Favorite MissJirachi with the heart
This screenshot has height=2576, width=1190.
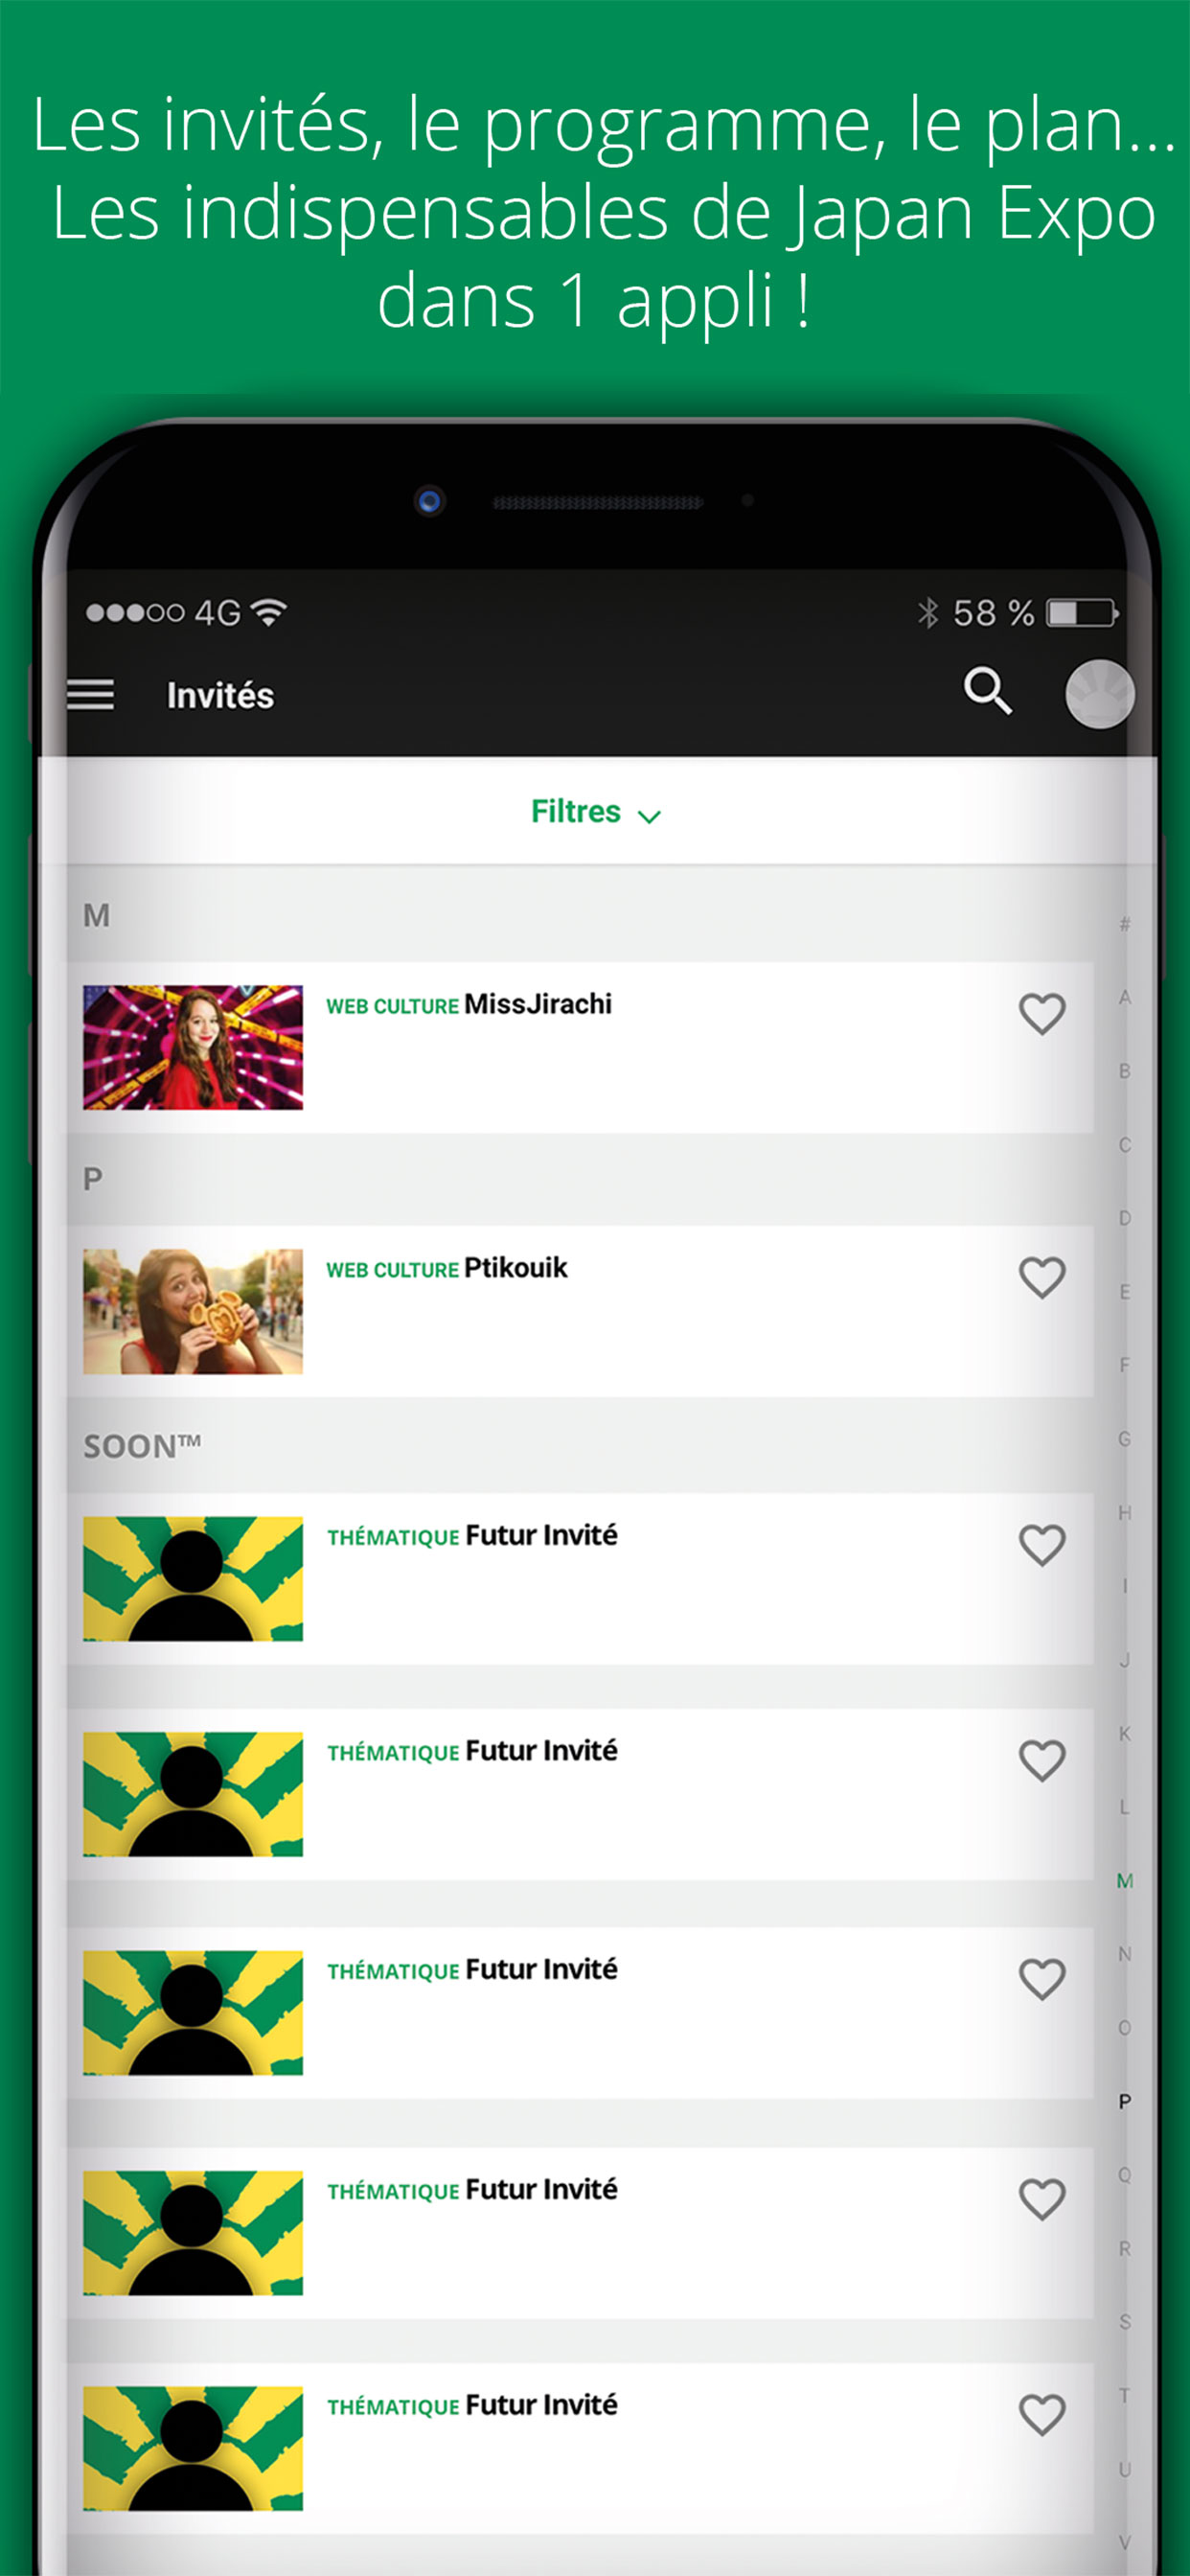click(1042, 1014)
